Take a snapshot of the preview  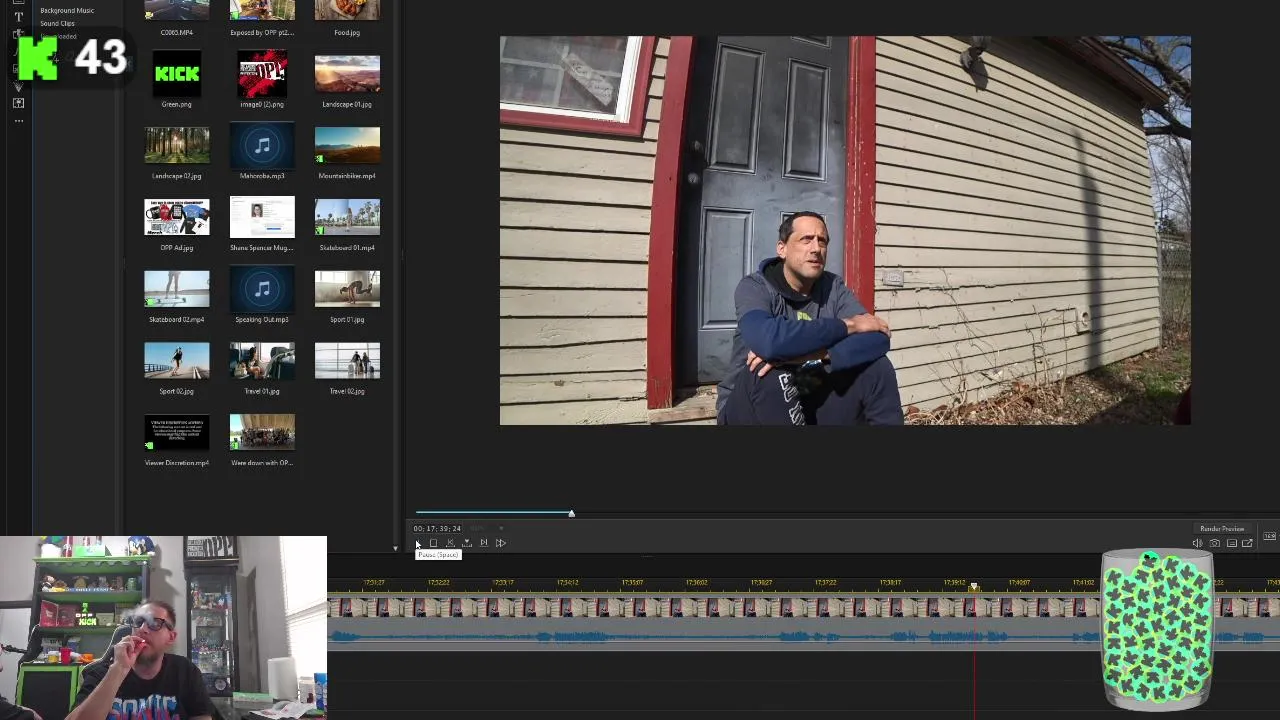[x=1214, y=543]
